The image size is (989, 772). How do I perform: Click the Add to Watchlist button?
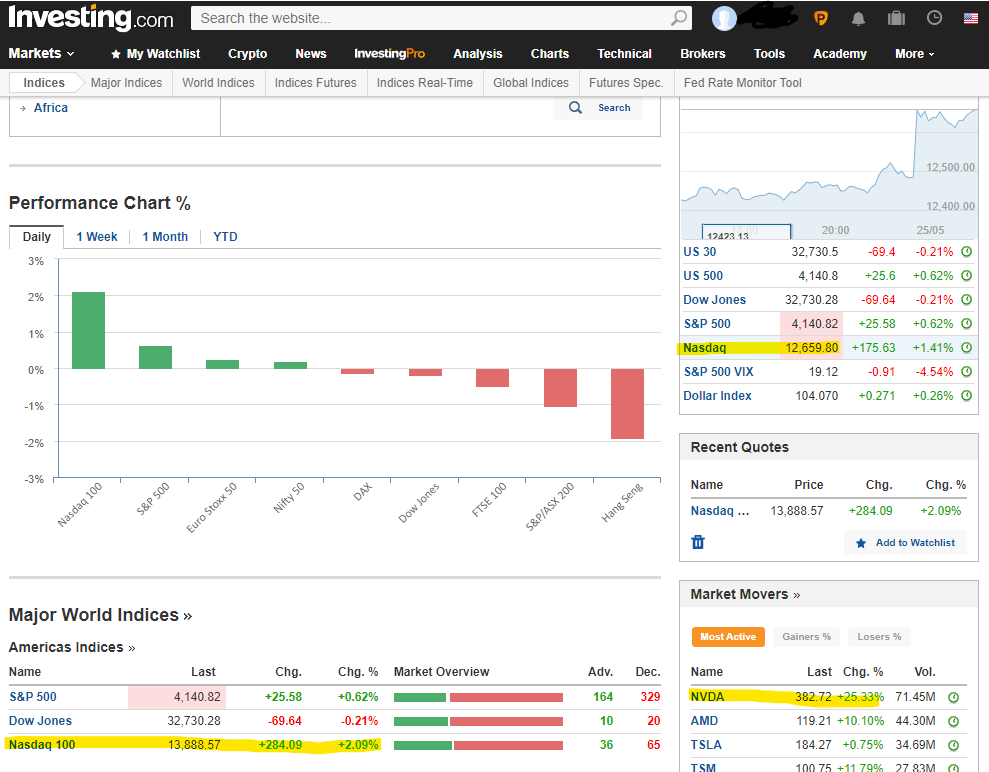click(x=905, y=543)
